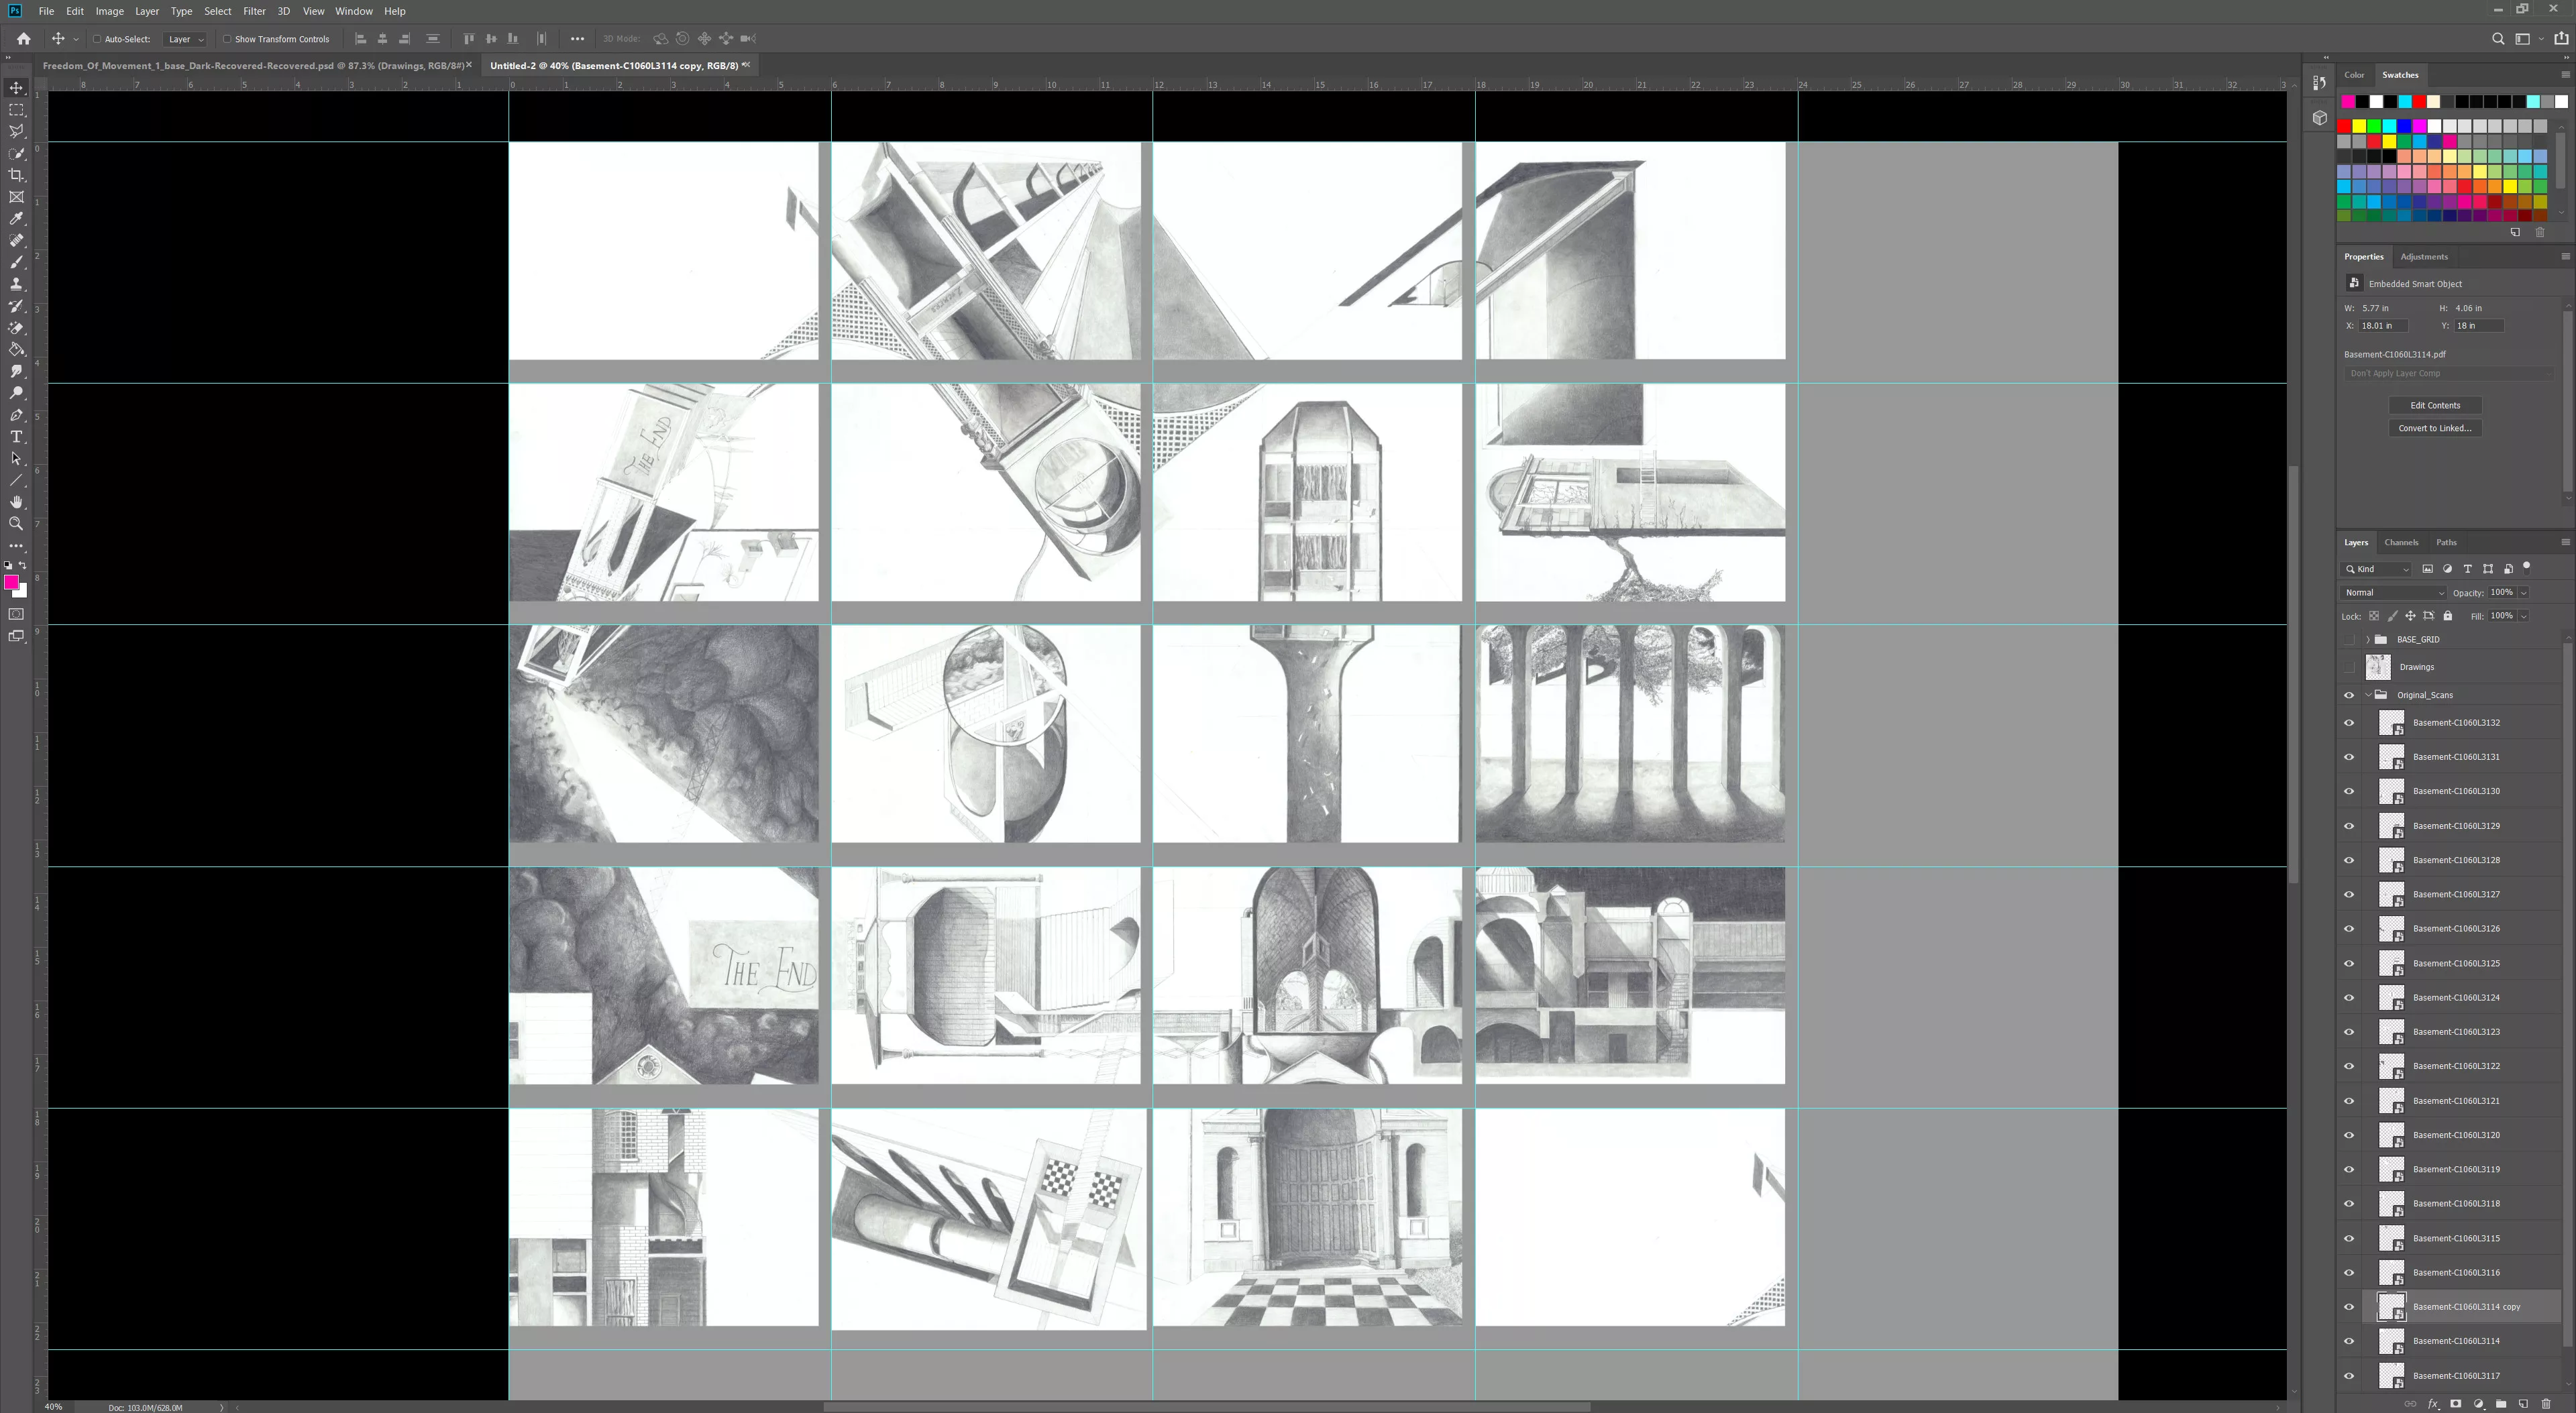2576x1413 pixels.
Task: Select the Hand tool
Action: [16, 502]
